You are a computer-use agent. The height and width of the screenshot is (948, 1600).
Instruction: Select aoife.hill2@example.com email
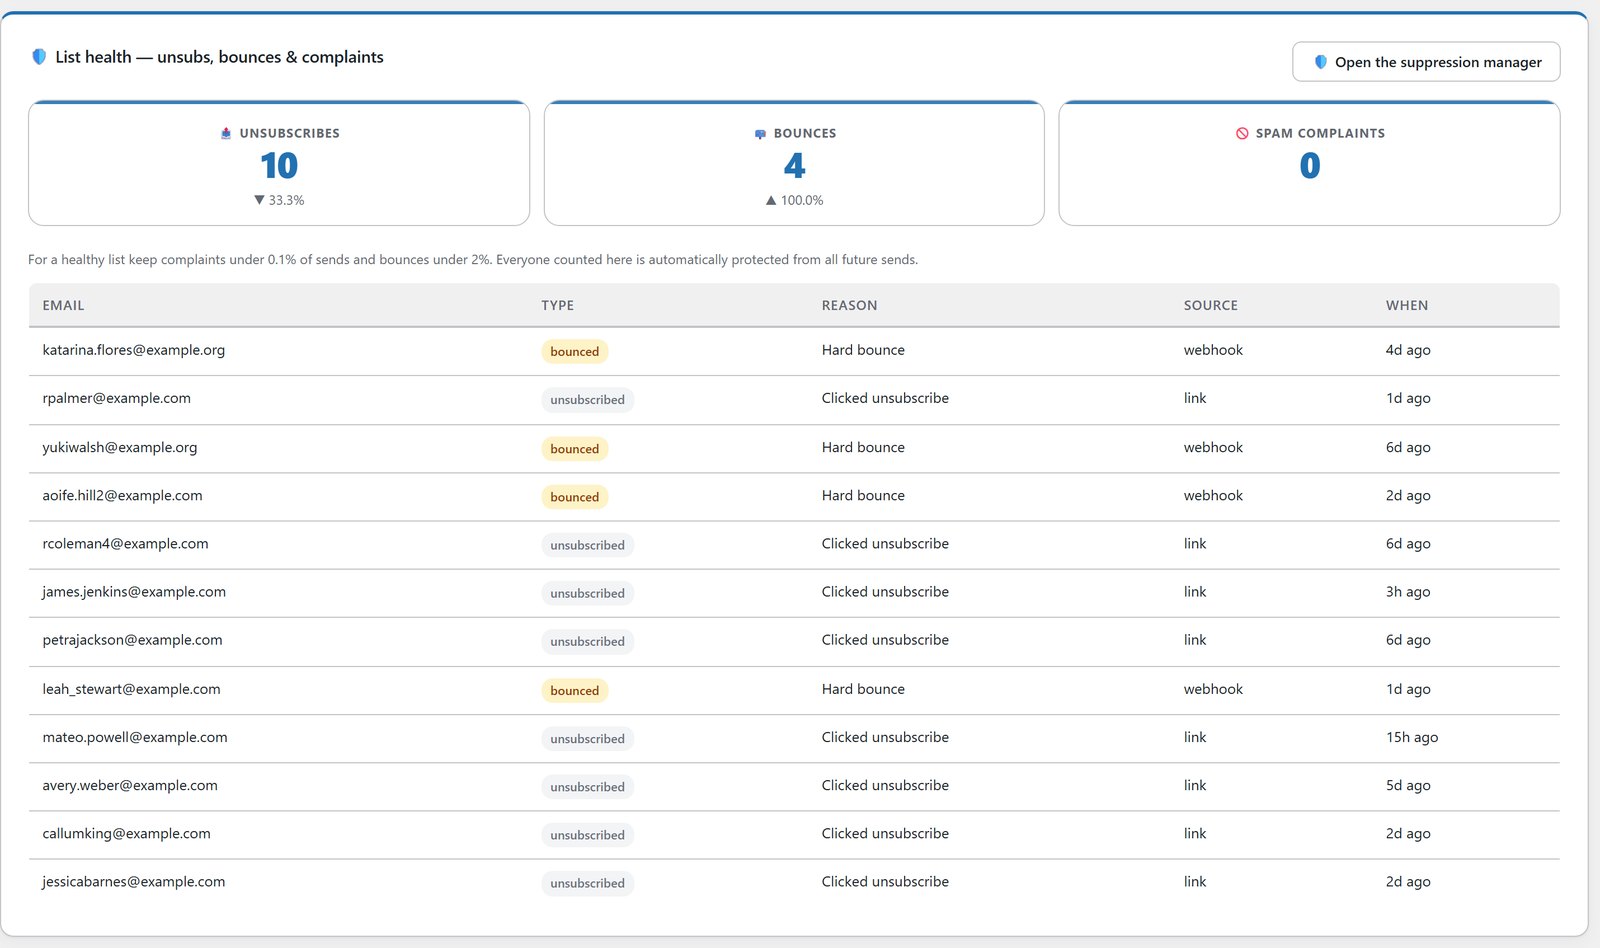(122, 495)
